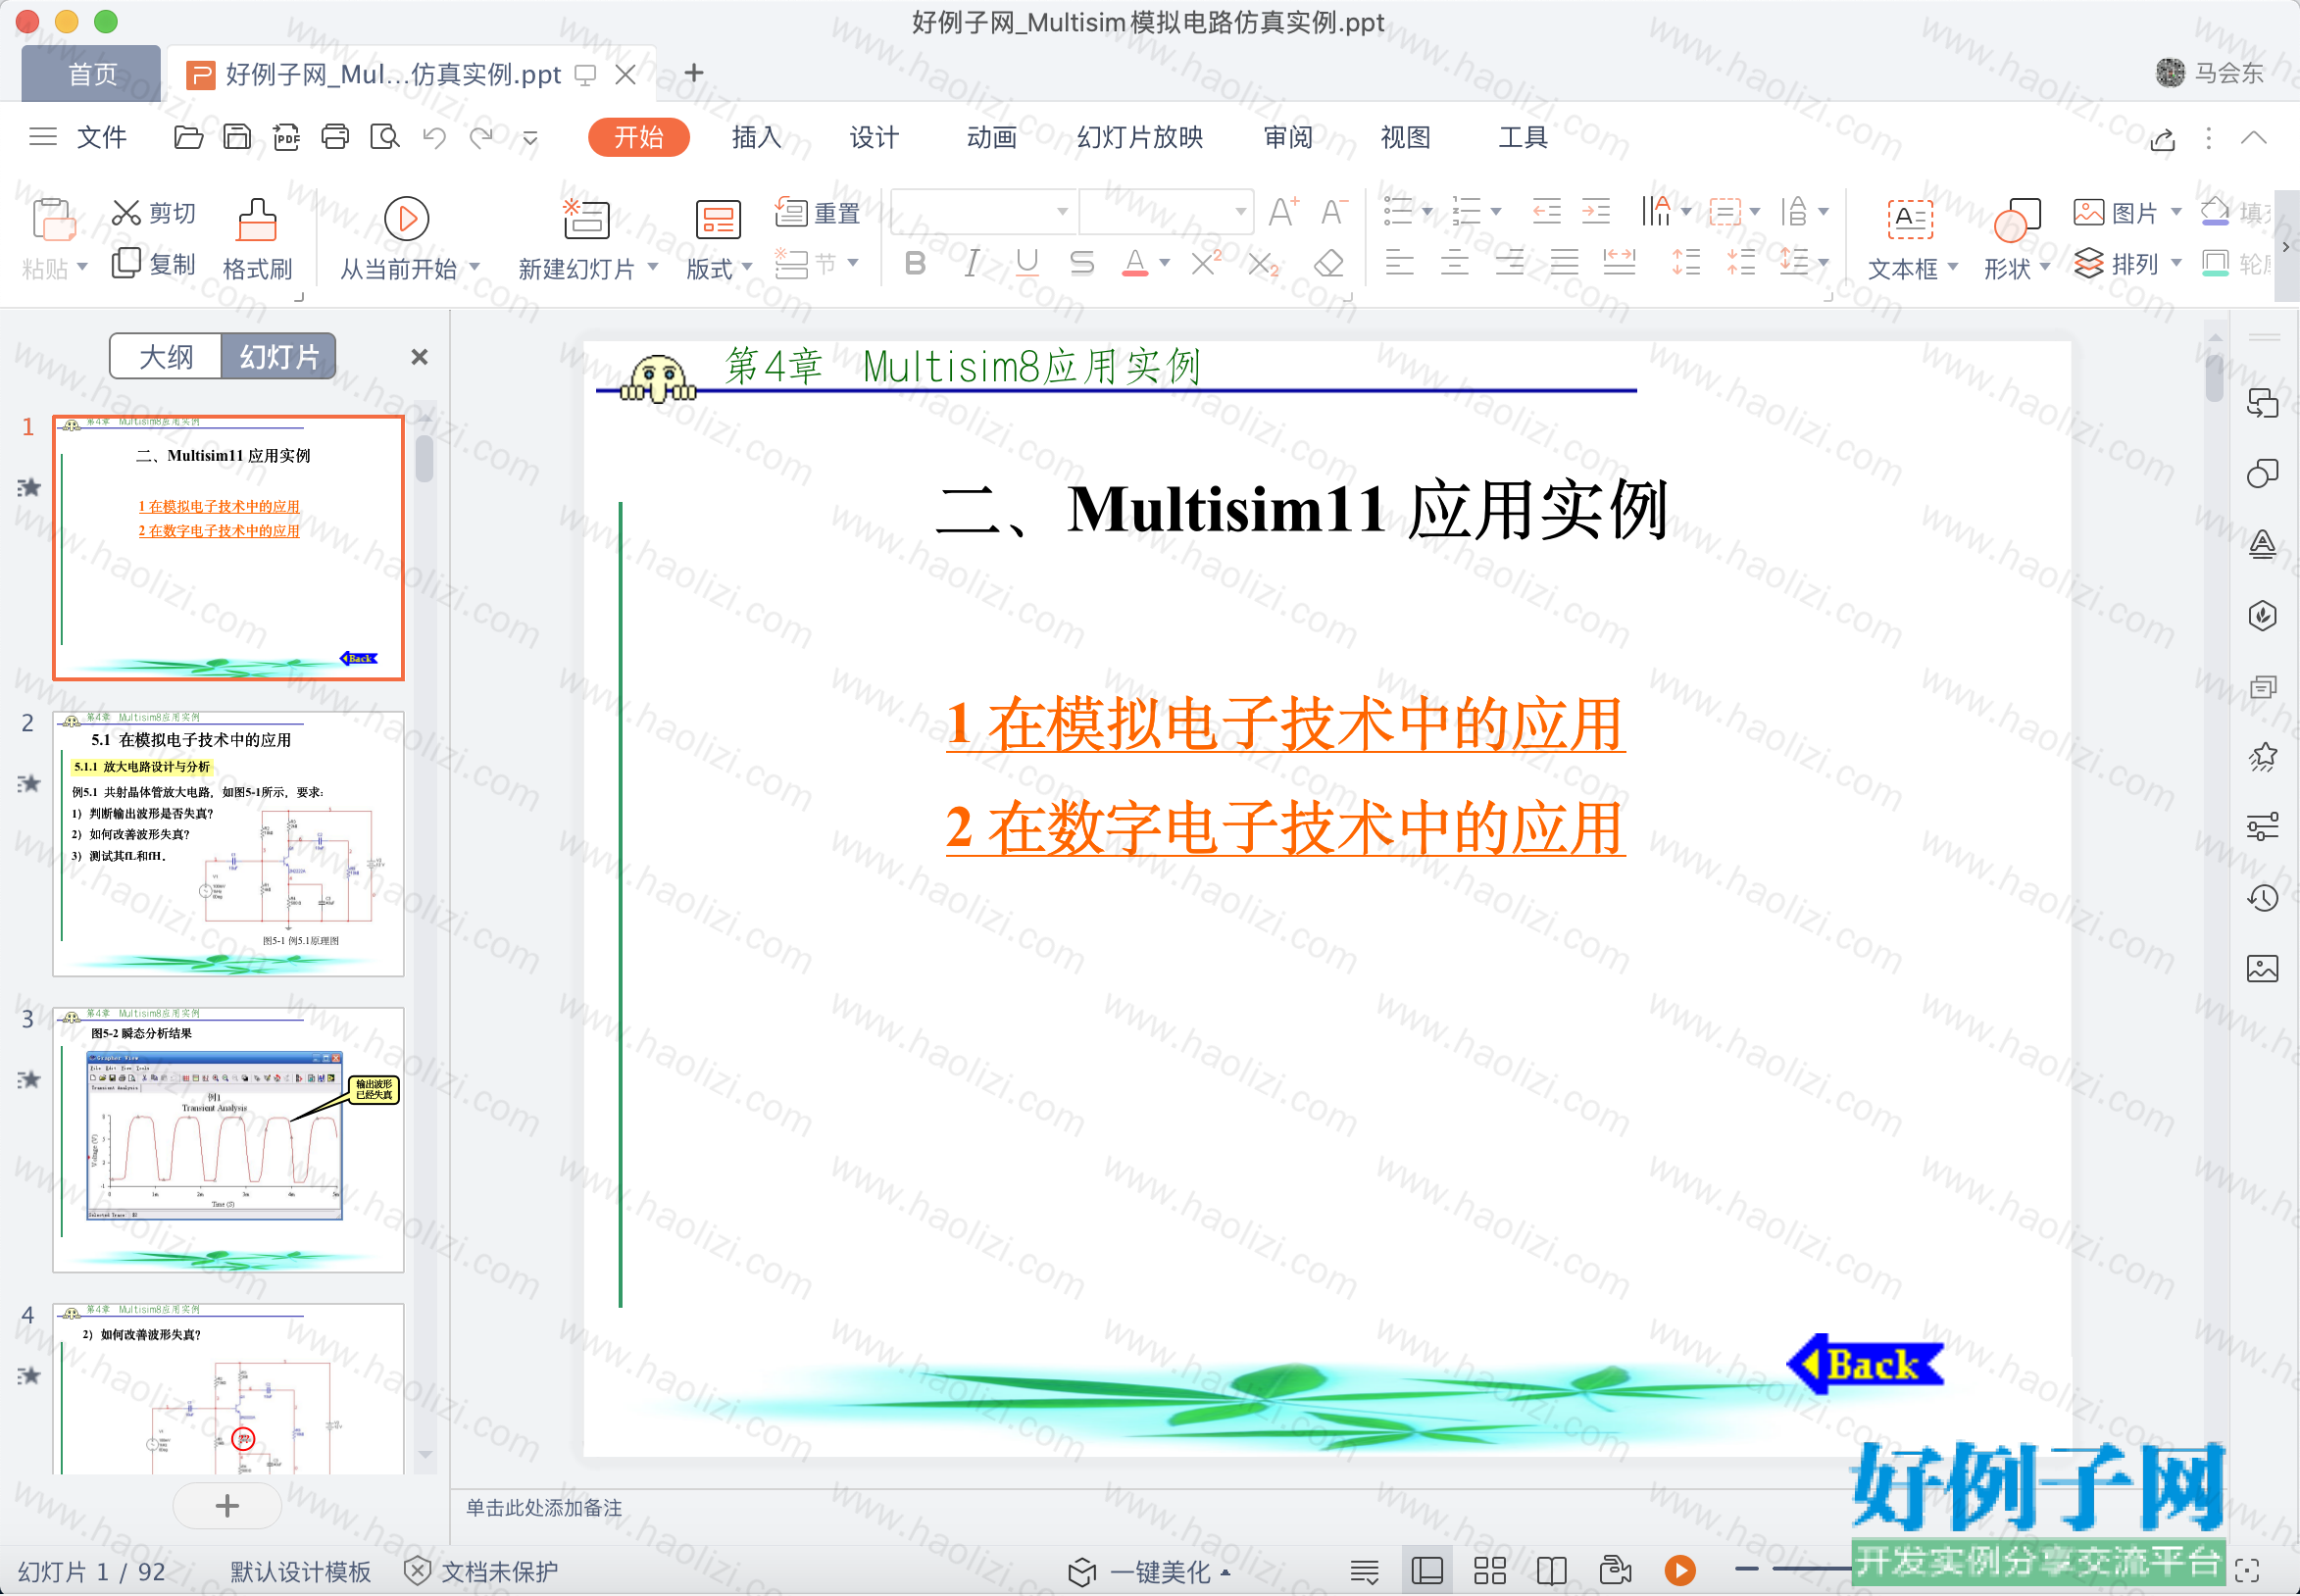The image size is (2300, 1596).
Task: Reset slide with 重置
Action: tap(818, 213)
